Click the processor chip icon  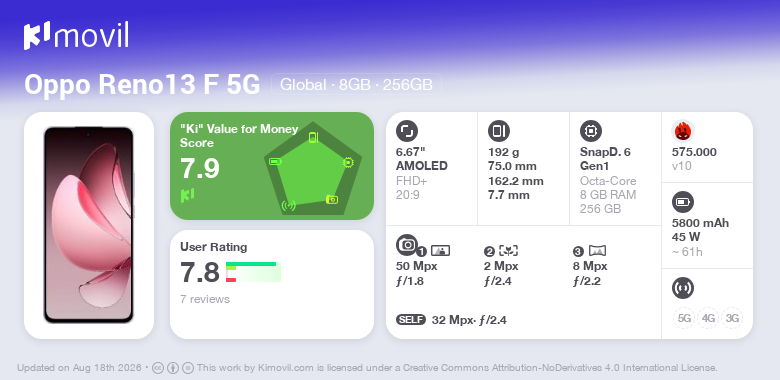(x=591, y=131)
